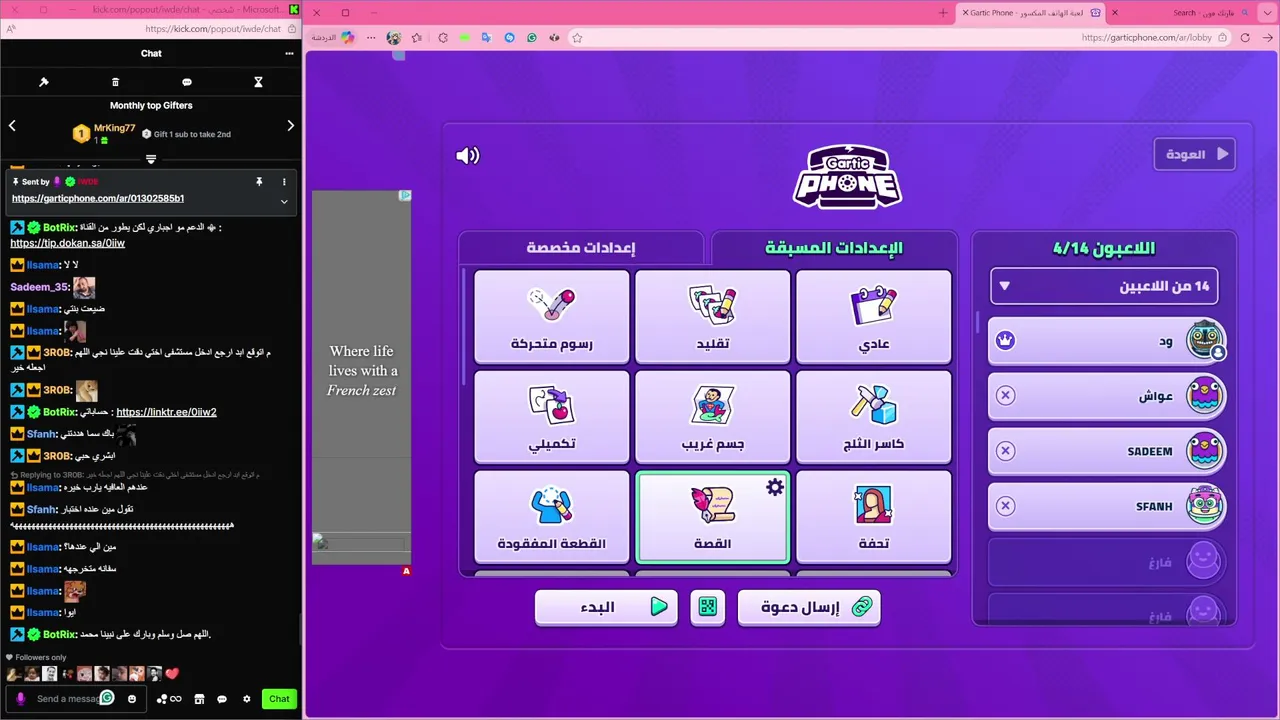Click the Sadeem_35 username in chat
The height and width of the screenshot is (720, 1280).
coord(40,287)
